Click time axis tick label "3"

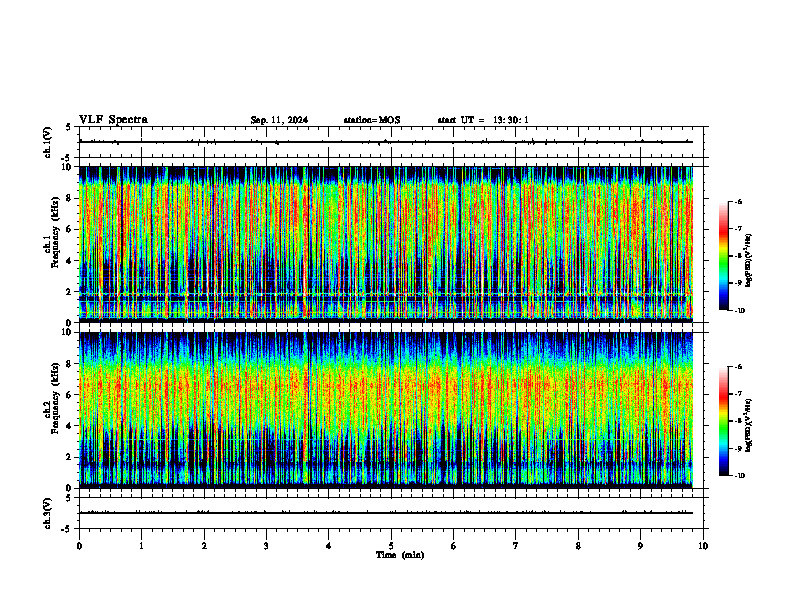click(266, 546)
